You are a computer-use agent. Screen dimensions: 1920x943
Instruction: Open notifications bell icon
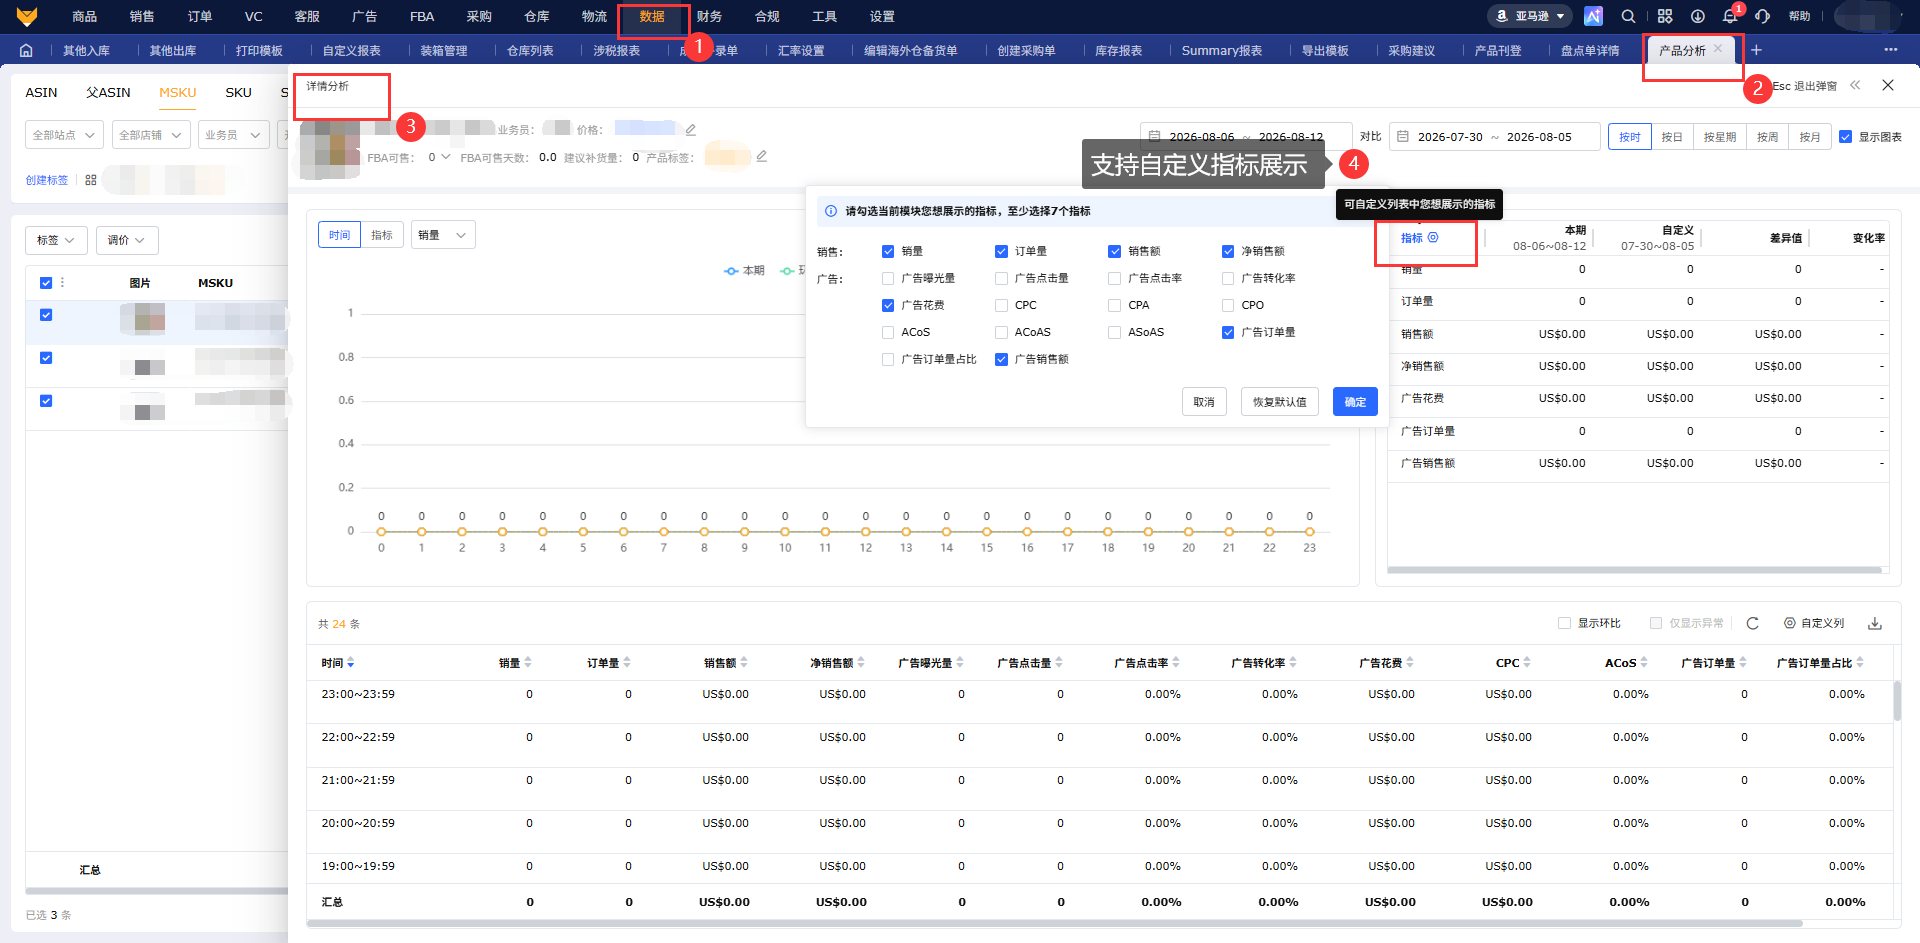point(1730,16)
